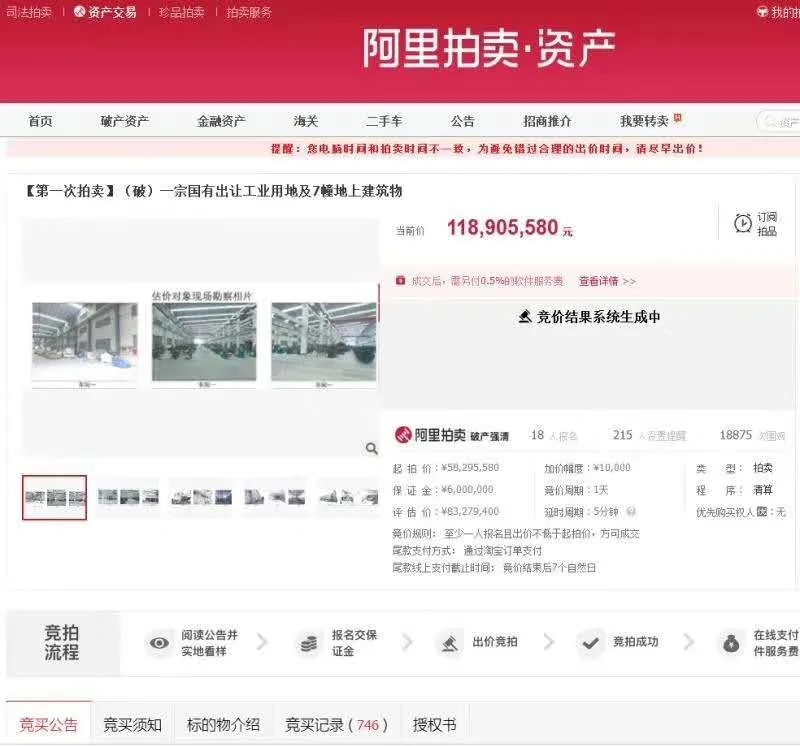Select the first highlighted photo thumbnail
Viewport: 800px width, 746px height.
coord(55,498)
